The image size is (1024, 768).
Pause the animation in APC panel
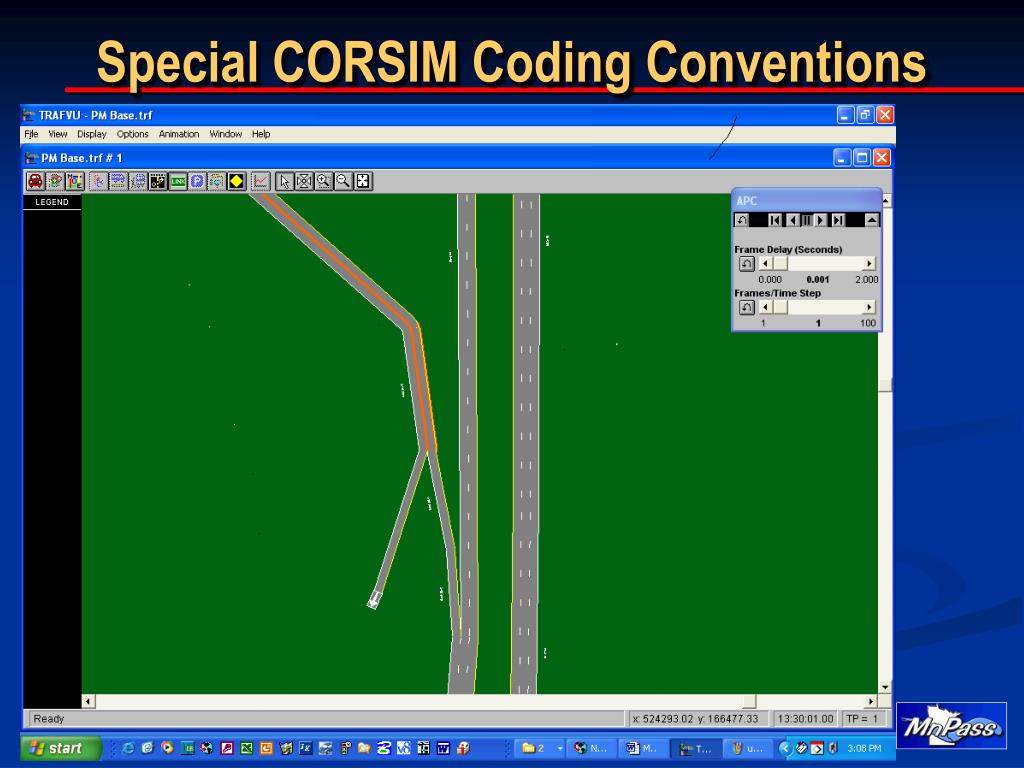click(806, 220)
